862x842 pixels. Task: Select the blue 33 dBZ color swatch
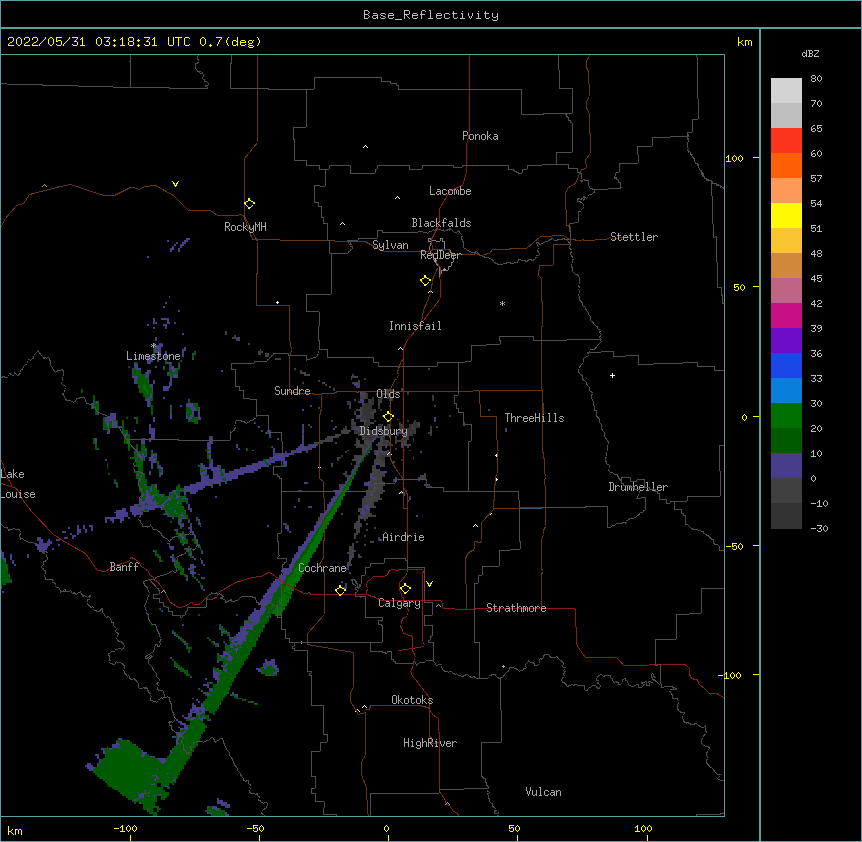tap(786, 365)
